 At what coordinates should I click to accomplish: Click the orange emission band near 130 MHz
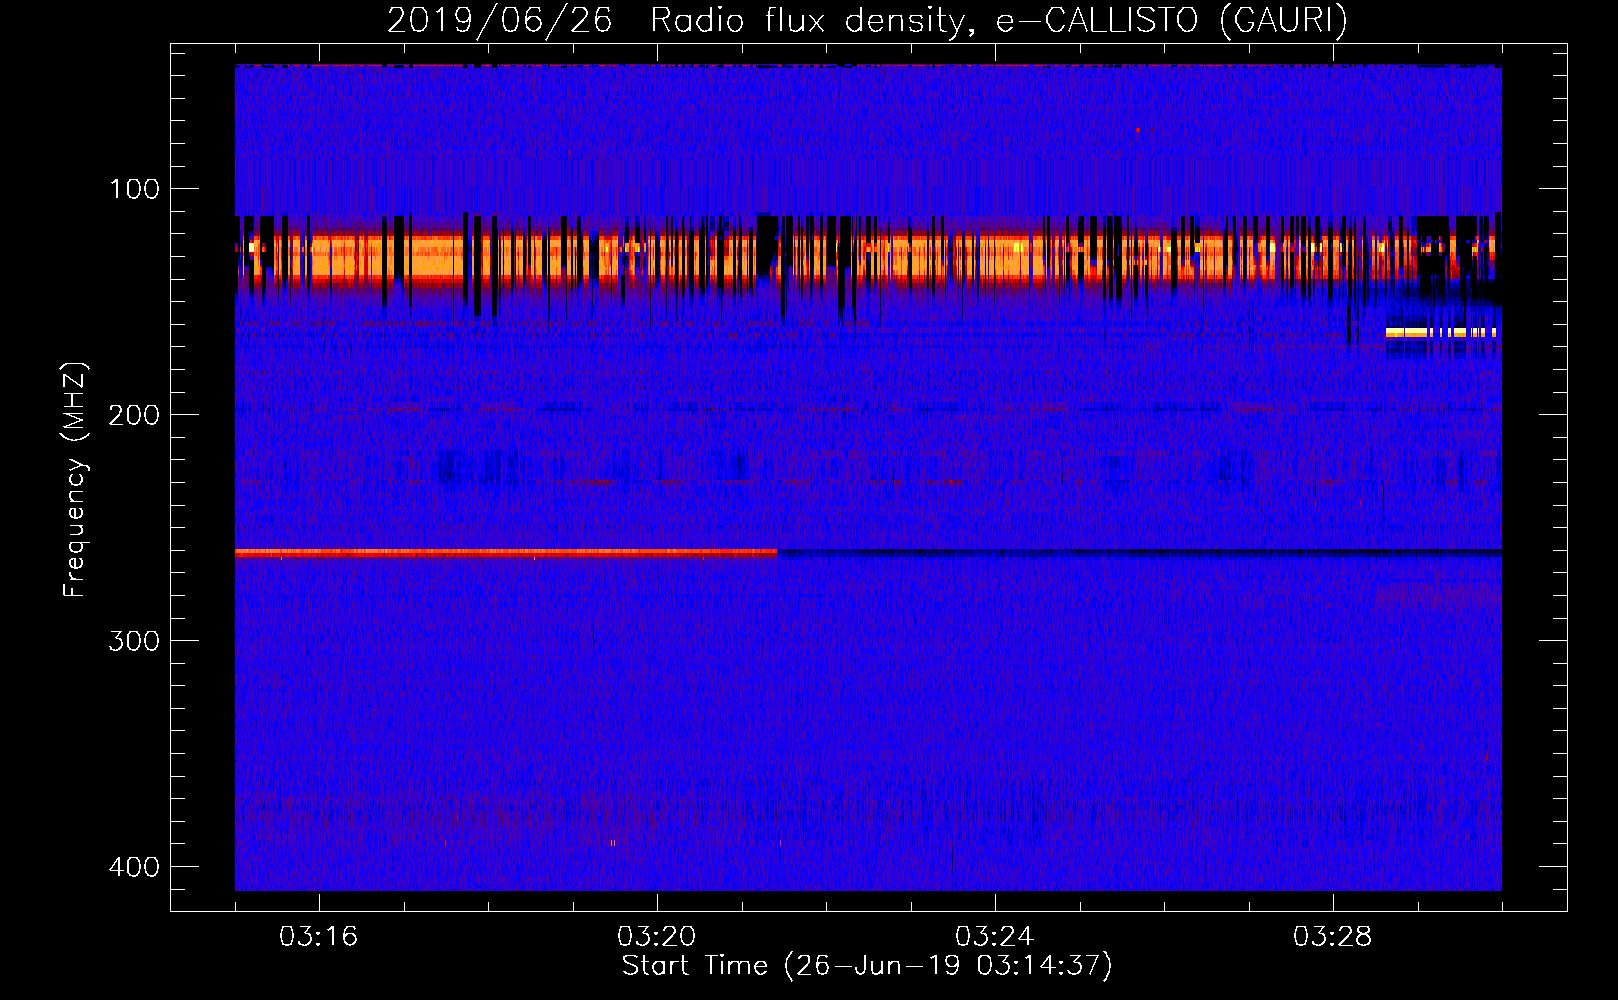coord(866,258)
